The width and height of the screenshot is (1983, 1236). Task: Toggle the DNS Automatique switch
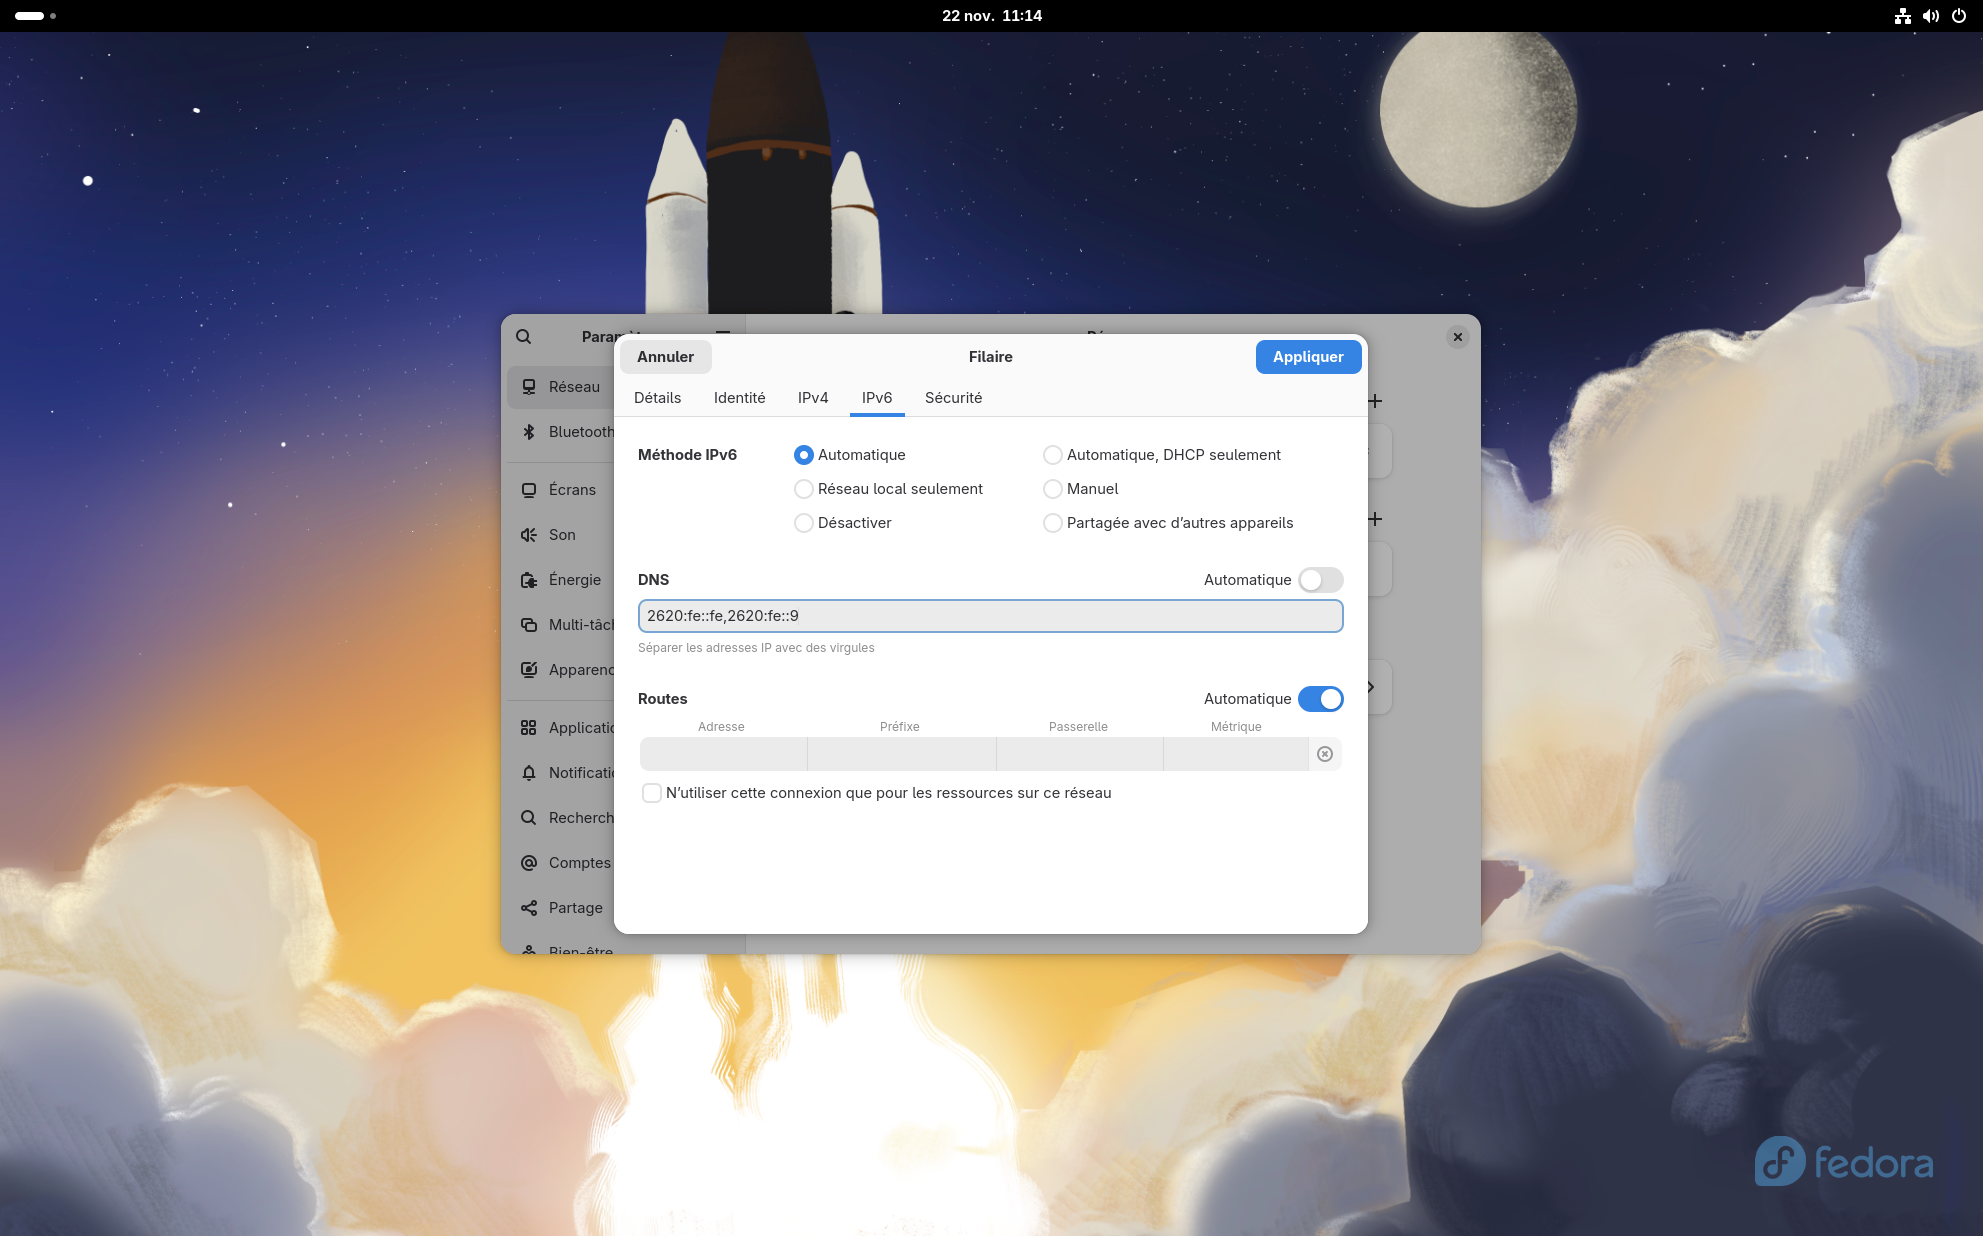coord(1320,580)
